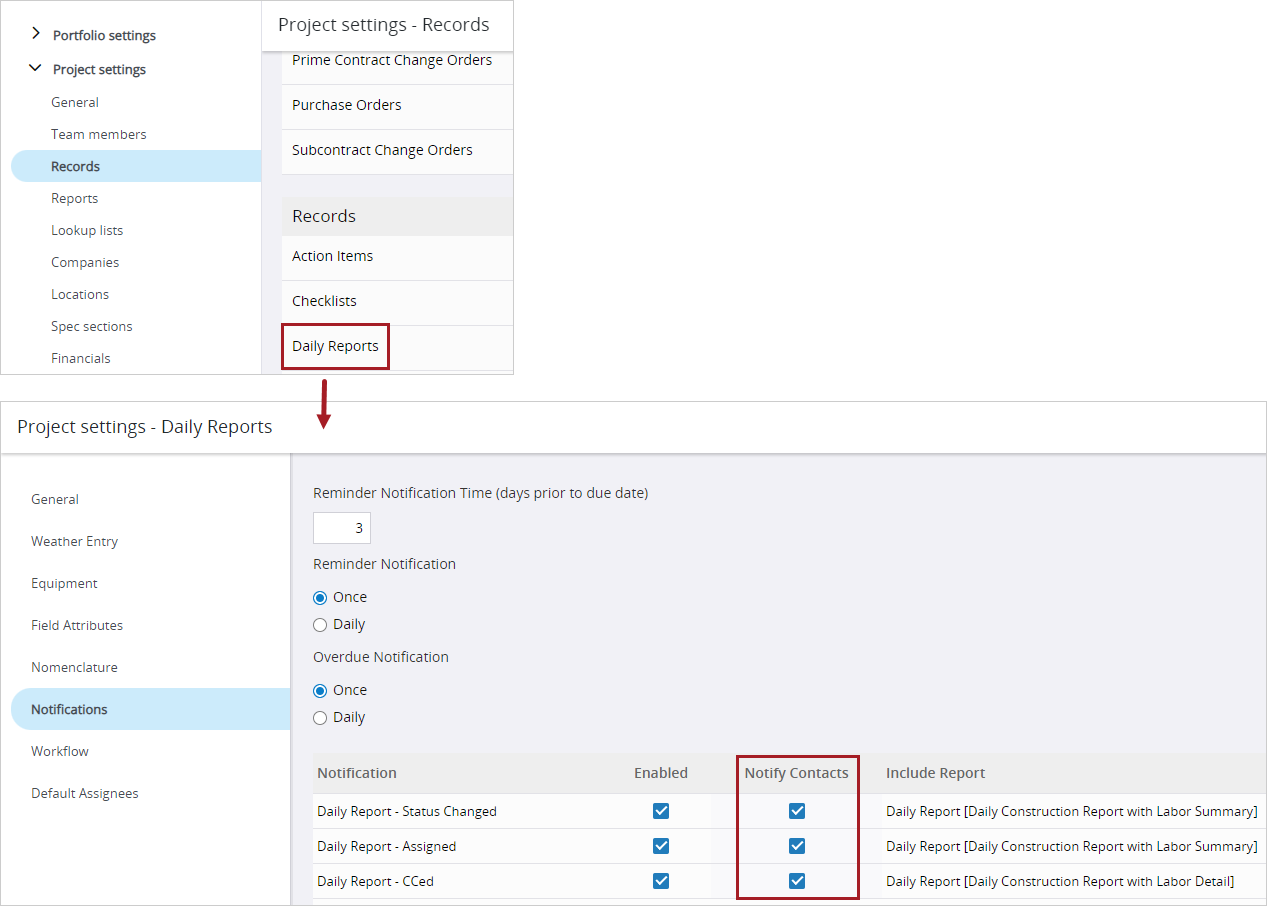This screenshot has height=906, width=1267.
Task: Select Once for Reminder Notification
Action: [320, 597]
